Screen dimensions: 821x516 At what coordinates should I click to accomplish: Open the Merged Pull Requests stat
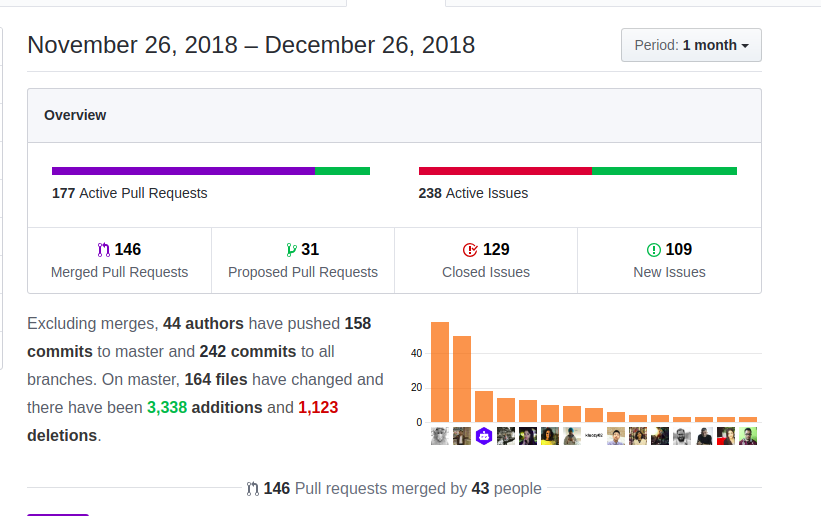coord(119,260)
